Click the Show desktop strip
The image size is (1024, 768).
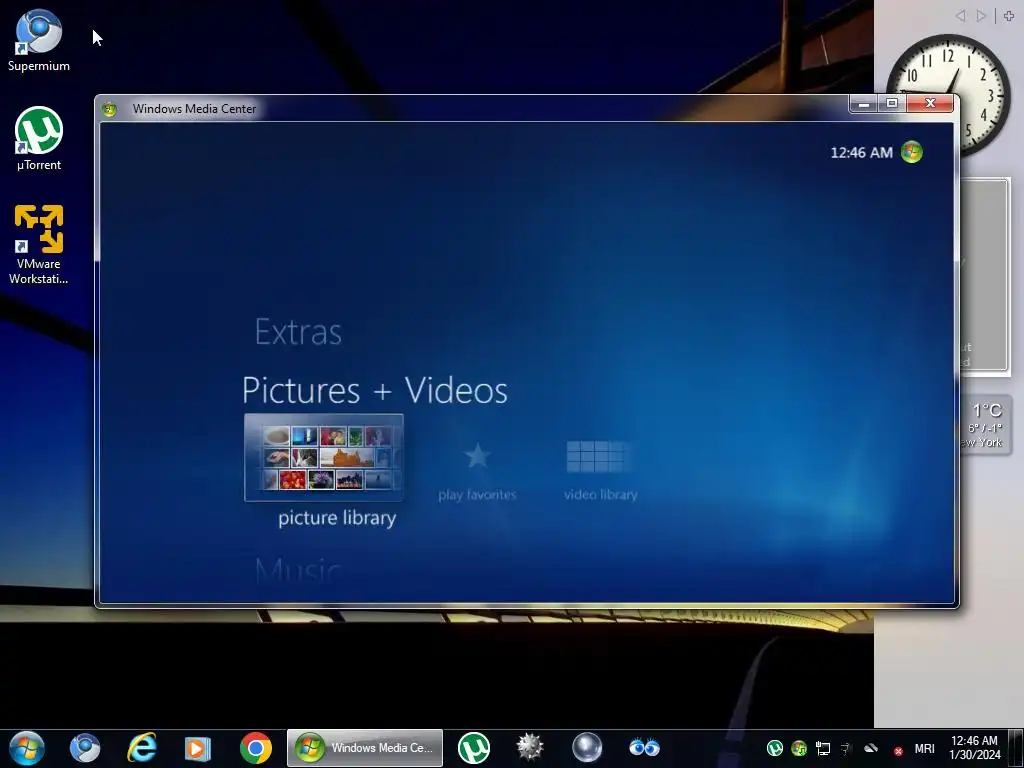click(1016, 748)
